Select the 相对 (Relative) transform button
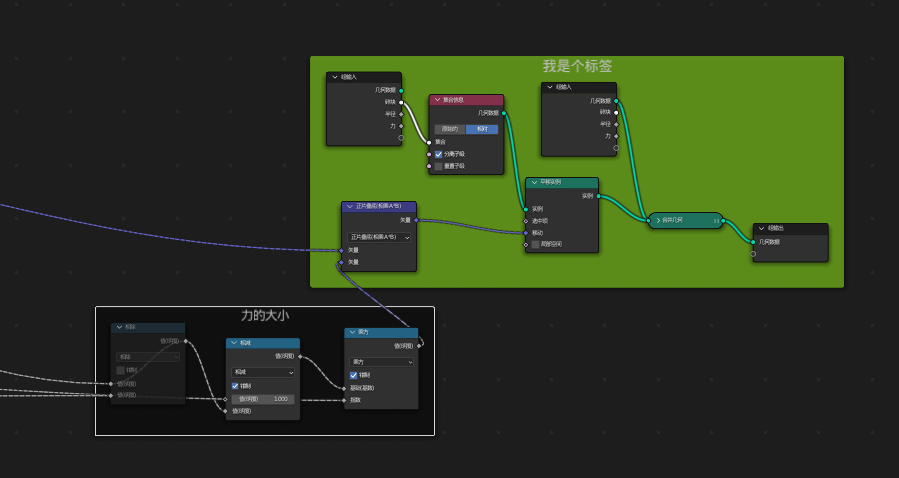The height and width of the screenshot is (478, 899). pos(482,129)
